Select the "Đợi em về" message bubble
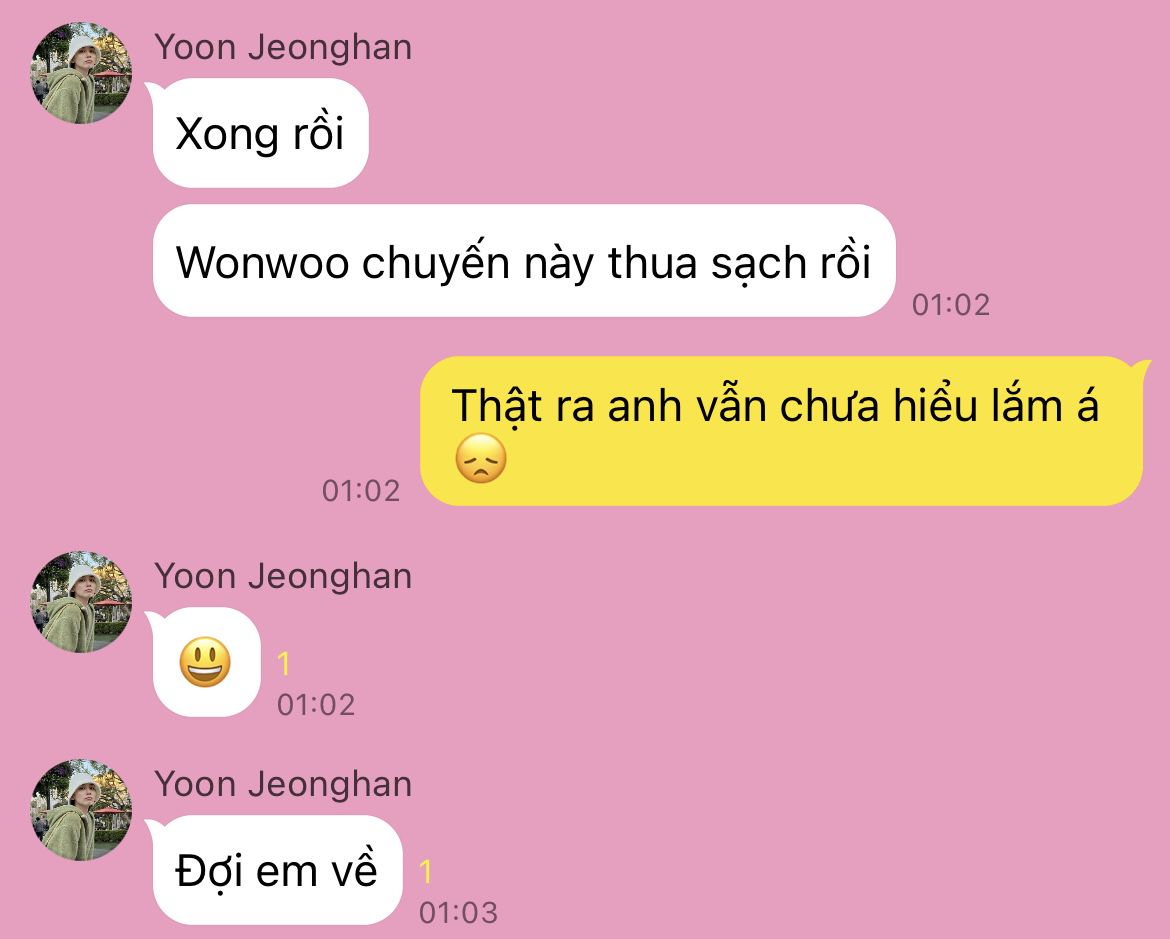Image resolution: width=1170 pixels, height=939 pixels. (x=275, y=870)
